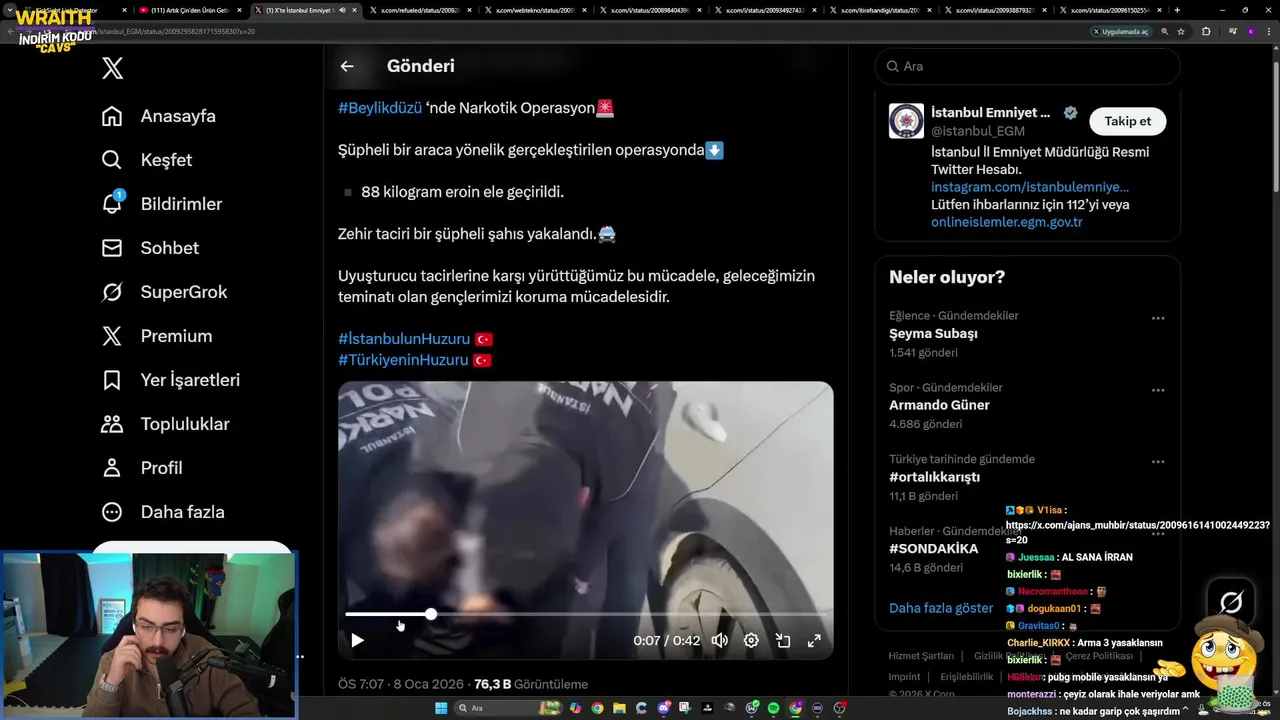Image resolution: width=1280 pixels, height=720 pixels.
Task: Open İstanbul Emniyet profile avatar
Action: pos(906,121)
